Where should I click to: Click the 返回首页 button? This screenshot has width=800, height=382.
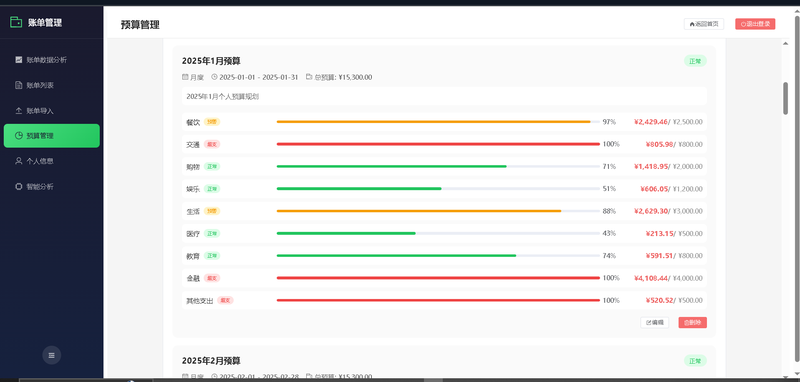[704, 24]
